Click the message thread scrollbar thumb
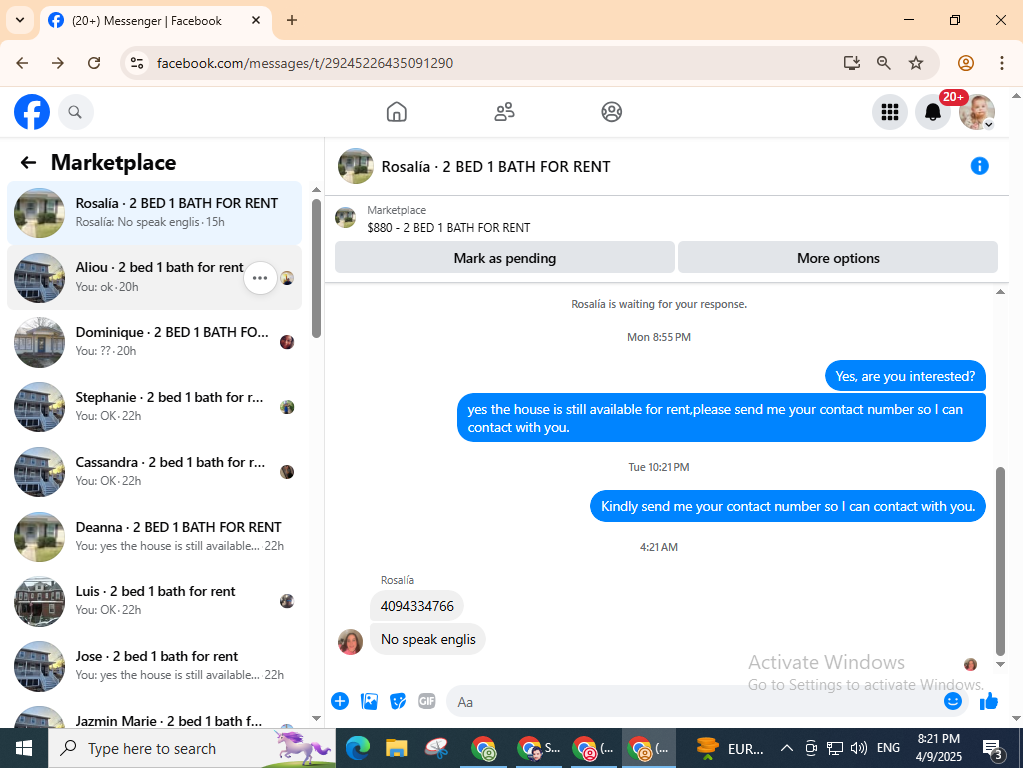 tap(1000, 561)
